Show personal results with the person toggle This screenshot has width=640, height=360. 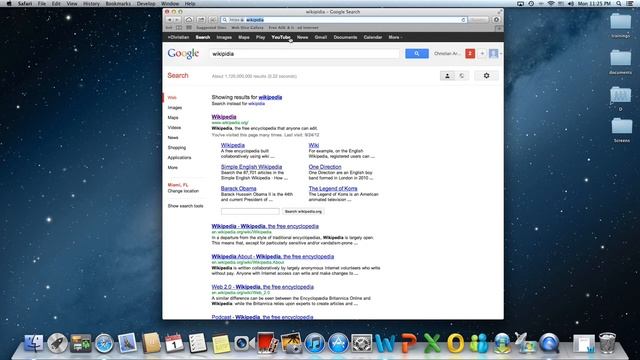(447, 76)
